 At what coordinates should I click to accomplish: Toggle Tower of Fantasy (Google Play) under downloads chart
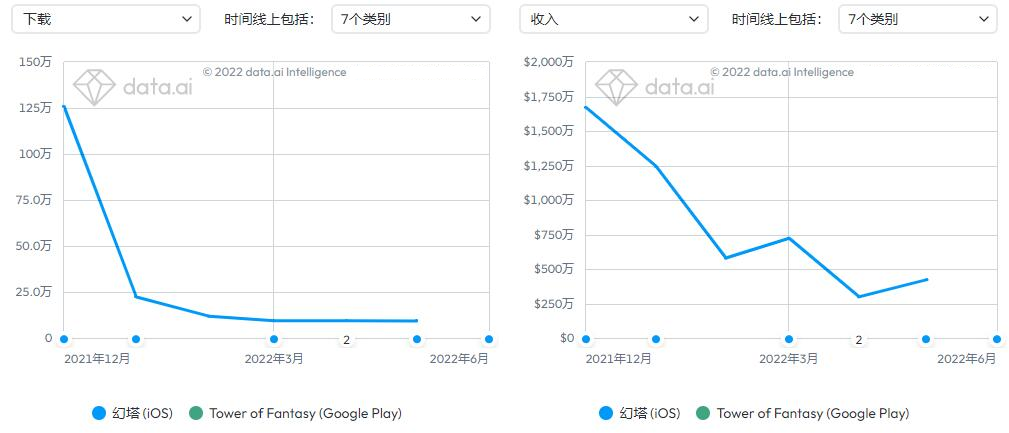click(295, 413)
